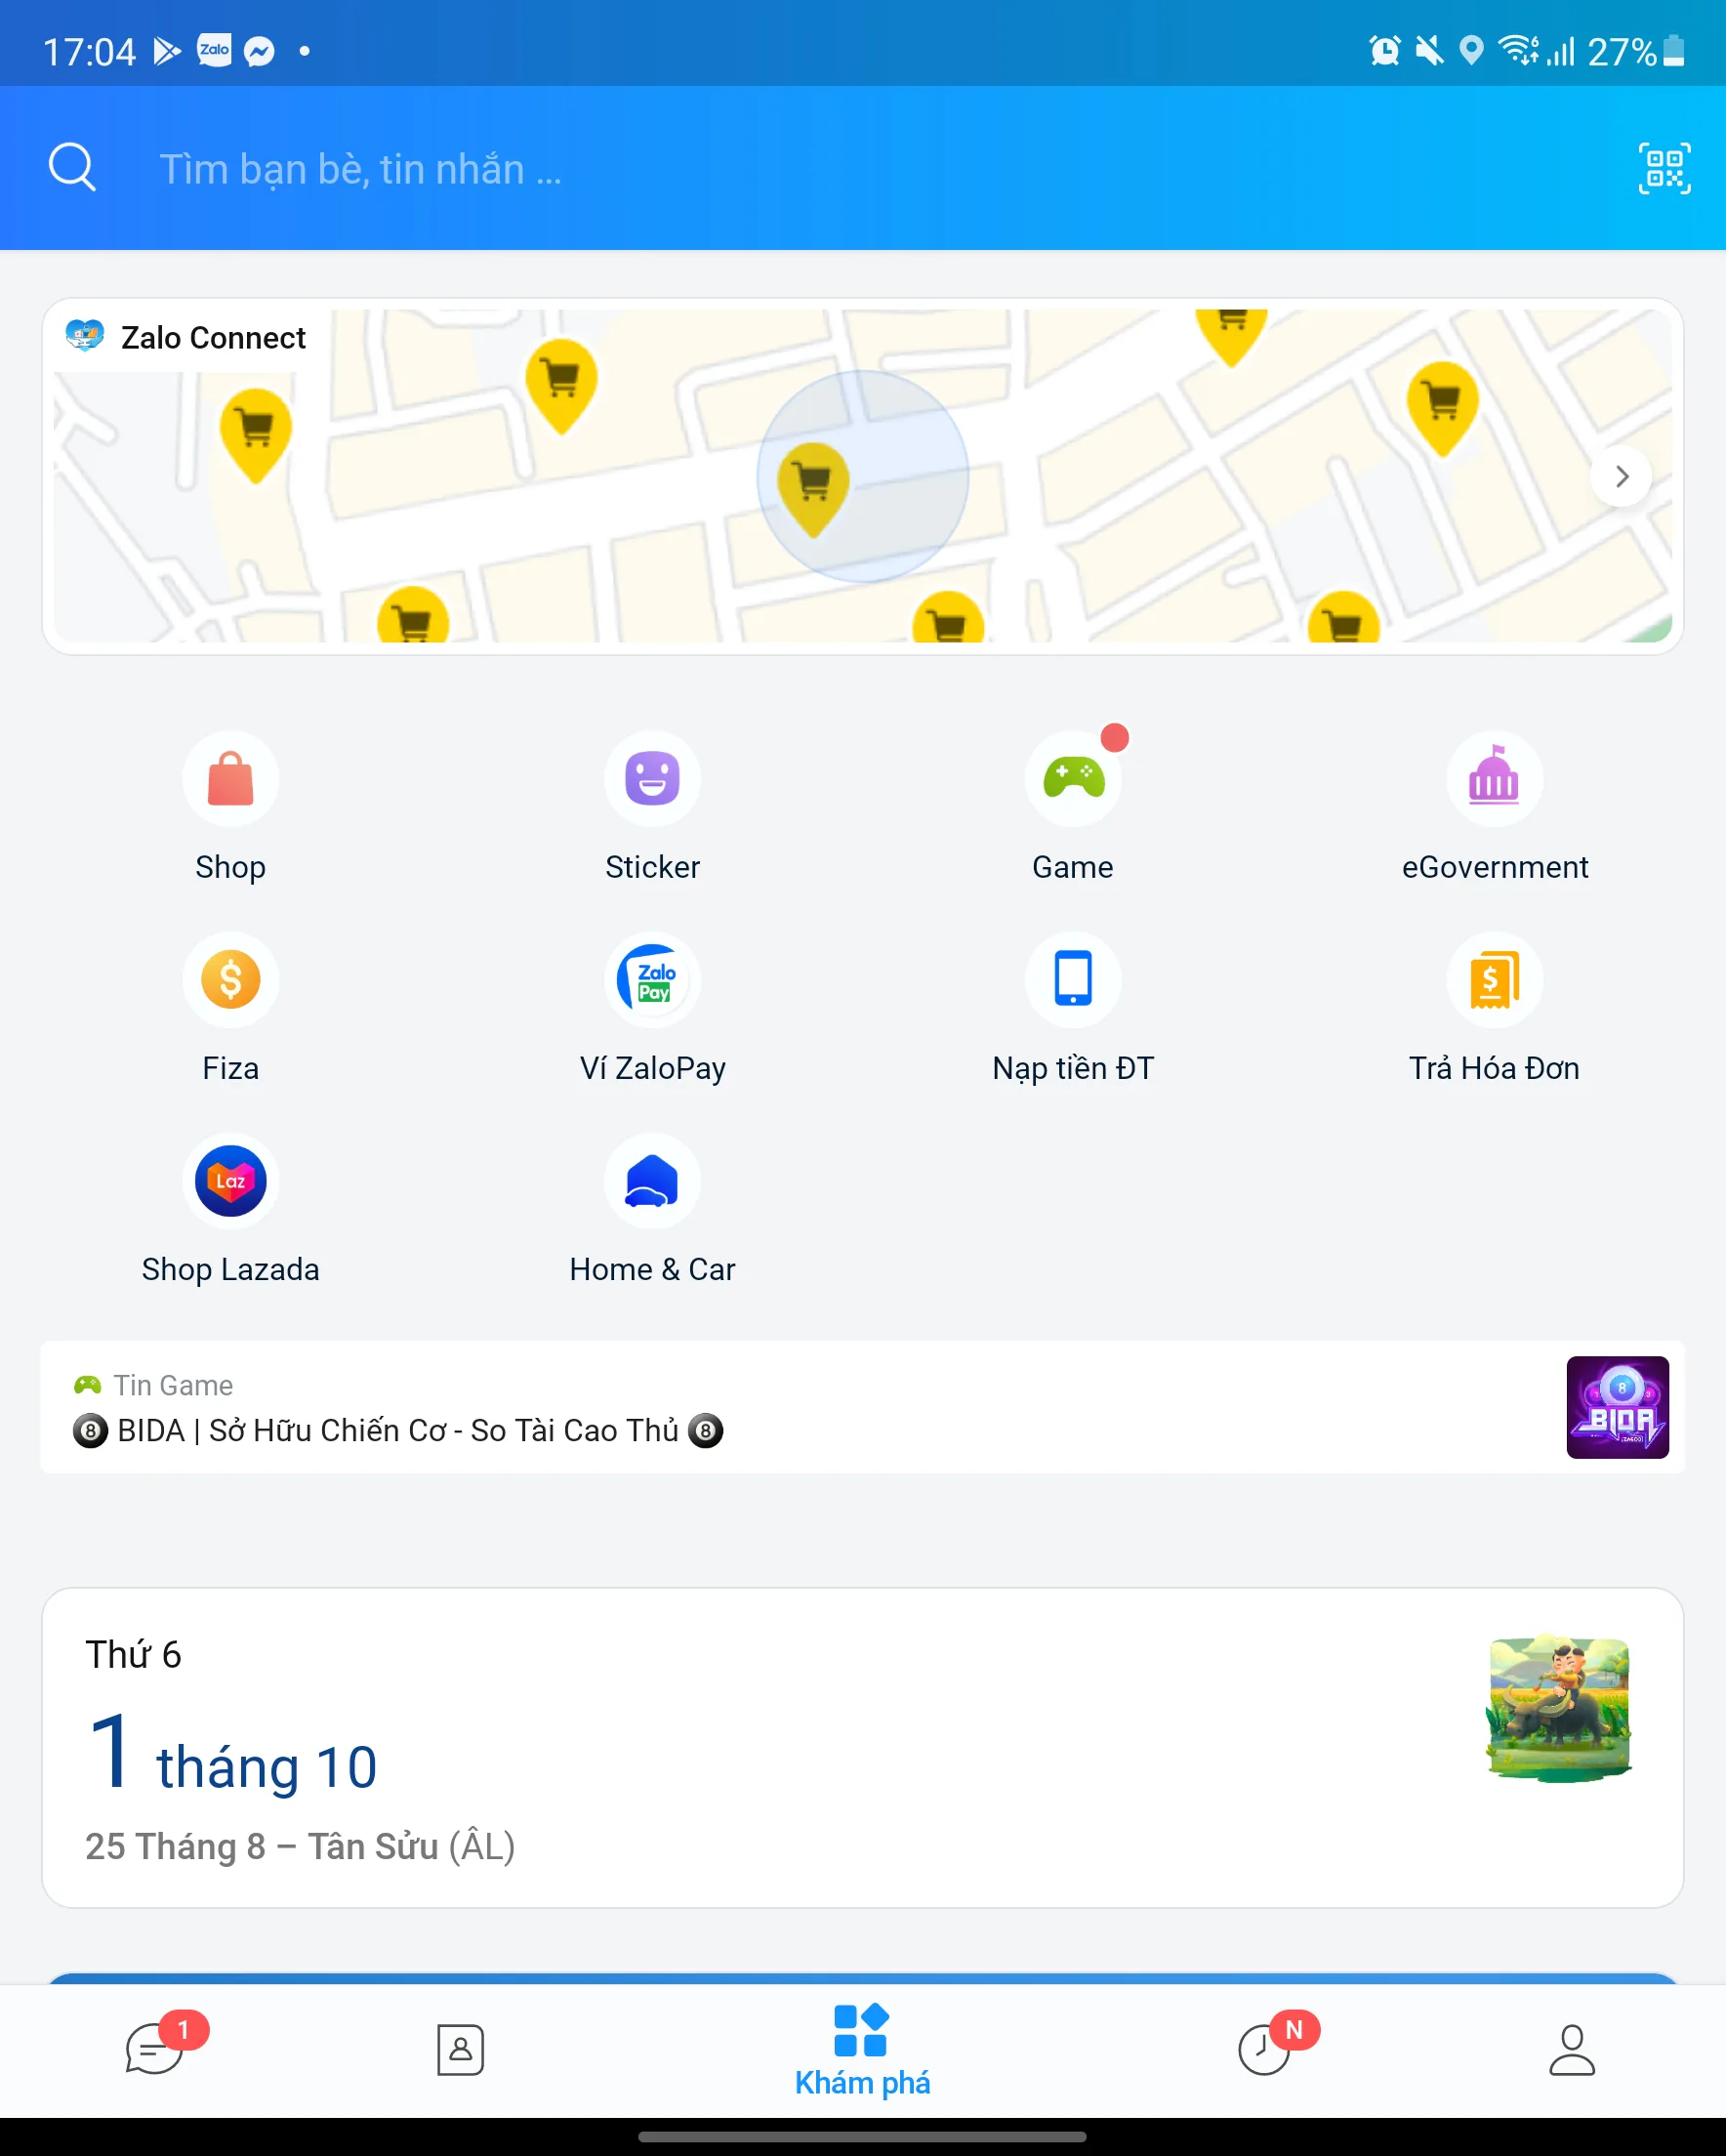Screen dimensions: 1726x2156
Task: Go to the personal profile tab
Action: [x=1571, y=2050]
